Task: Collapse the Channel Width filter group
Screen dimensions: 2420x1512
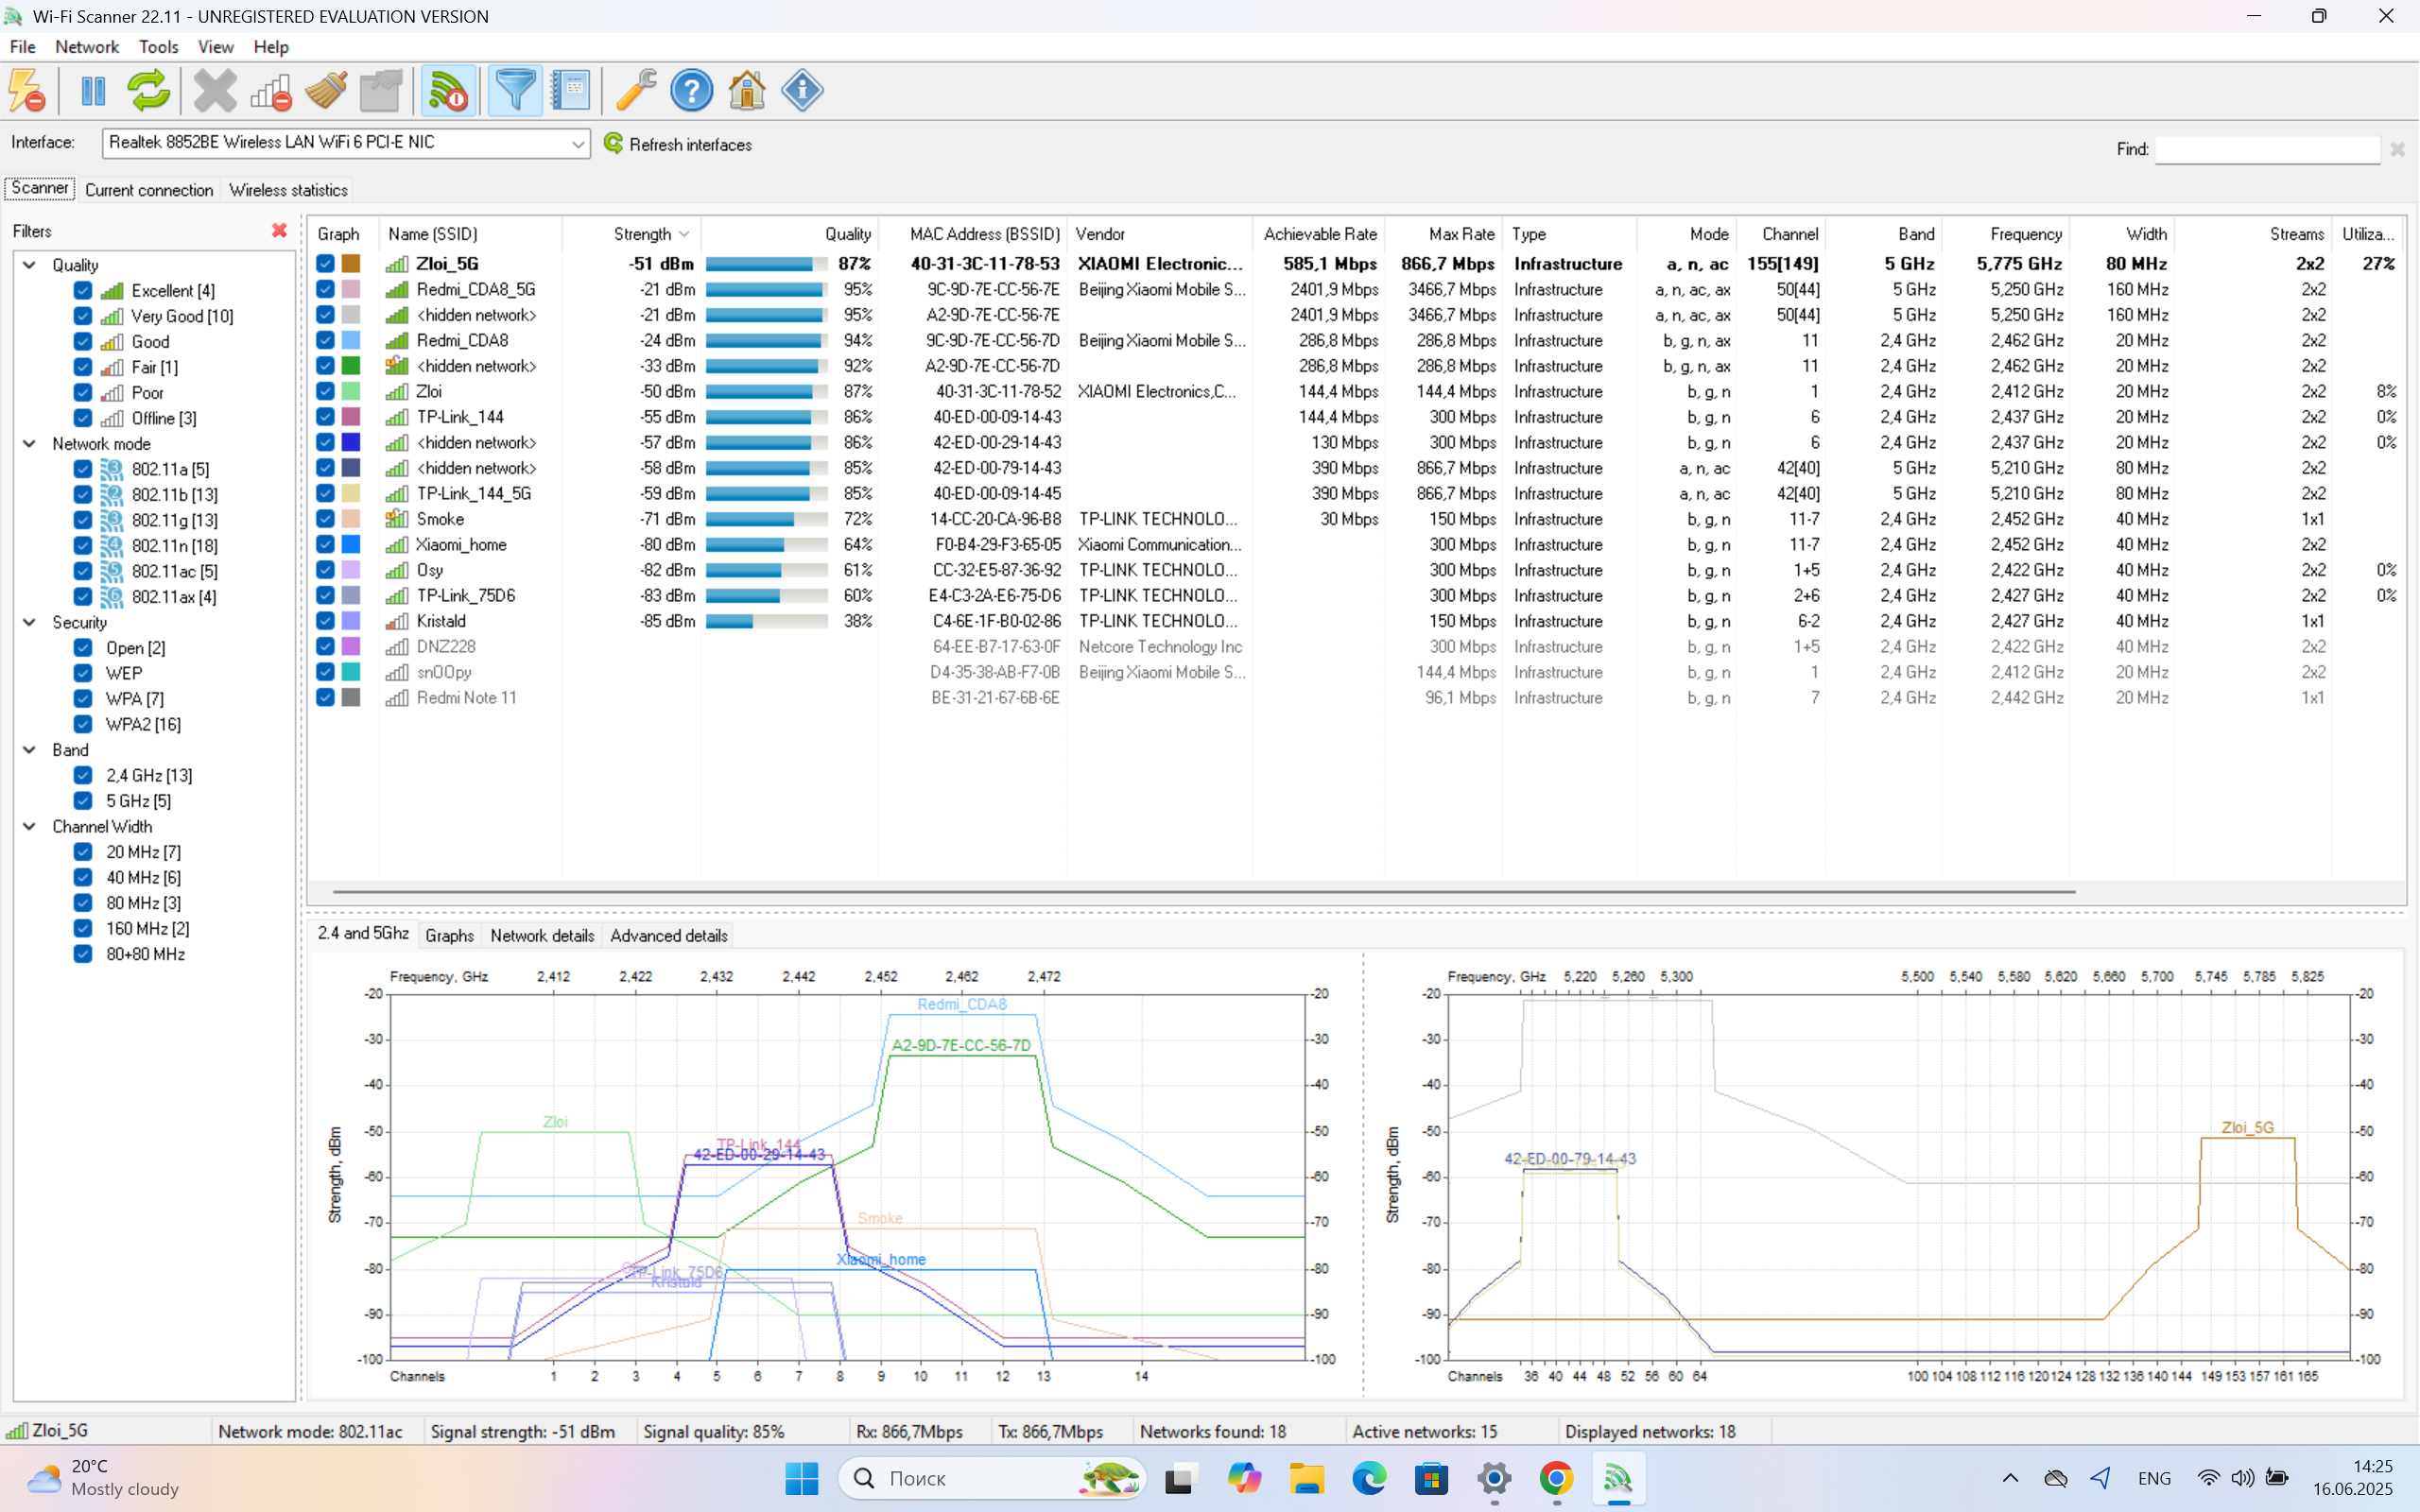Action: coord(29,826)
